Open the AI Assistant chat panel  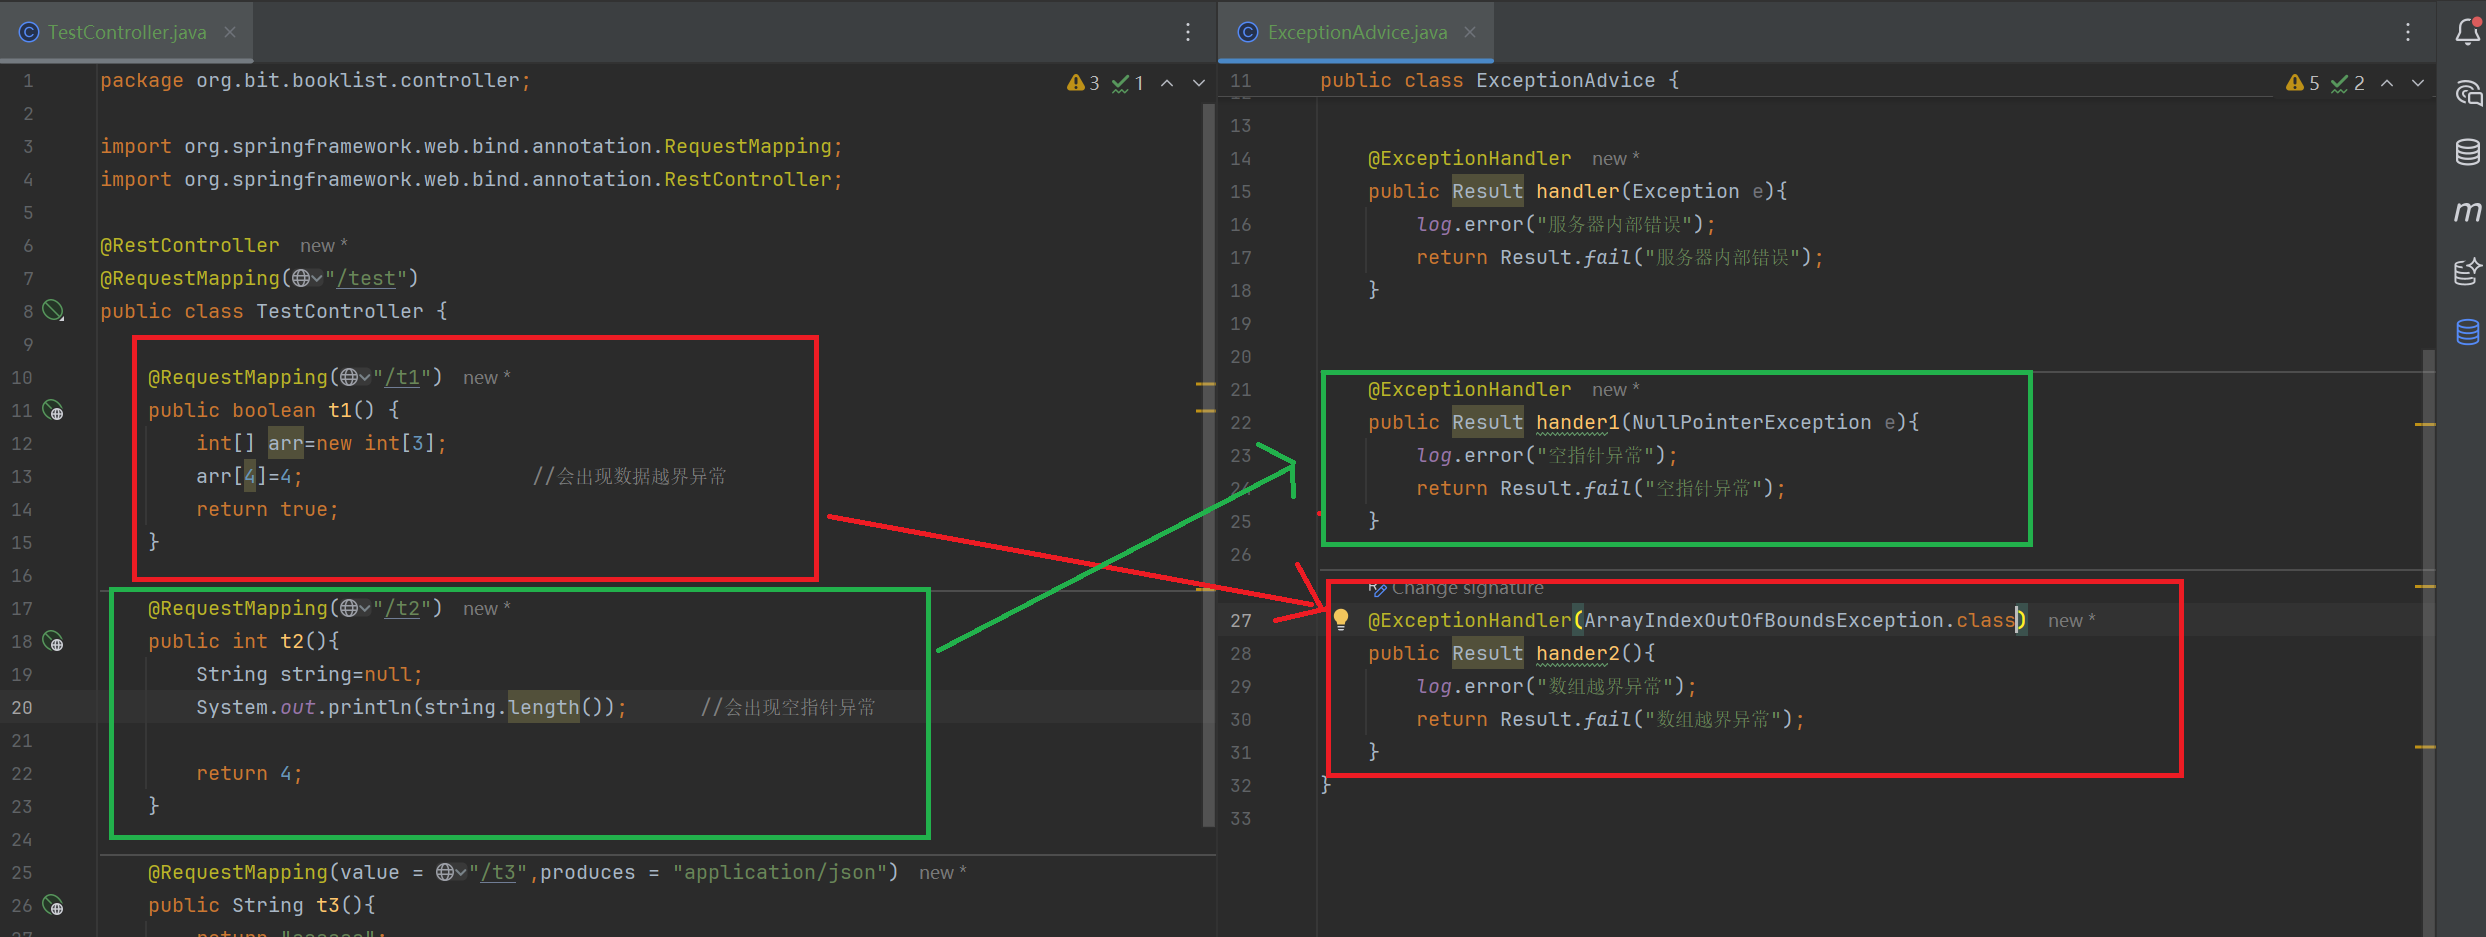[2467, 93]
